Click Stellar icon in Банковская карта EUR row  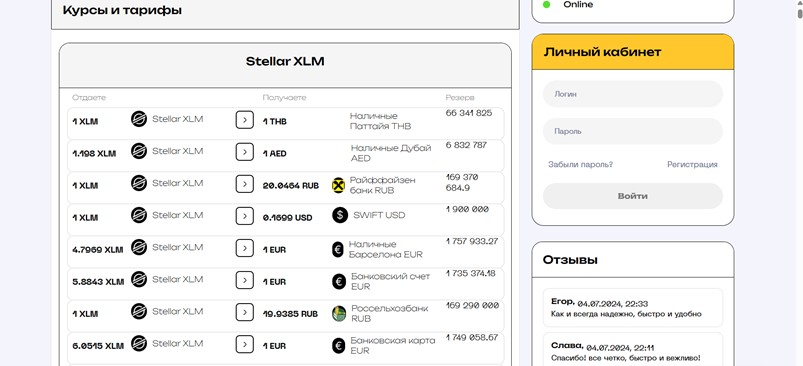pyautogui.click(x=139, y=343)
